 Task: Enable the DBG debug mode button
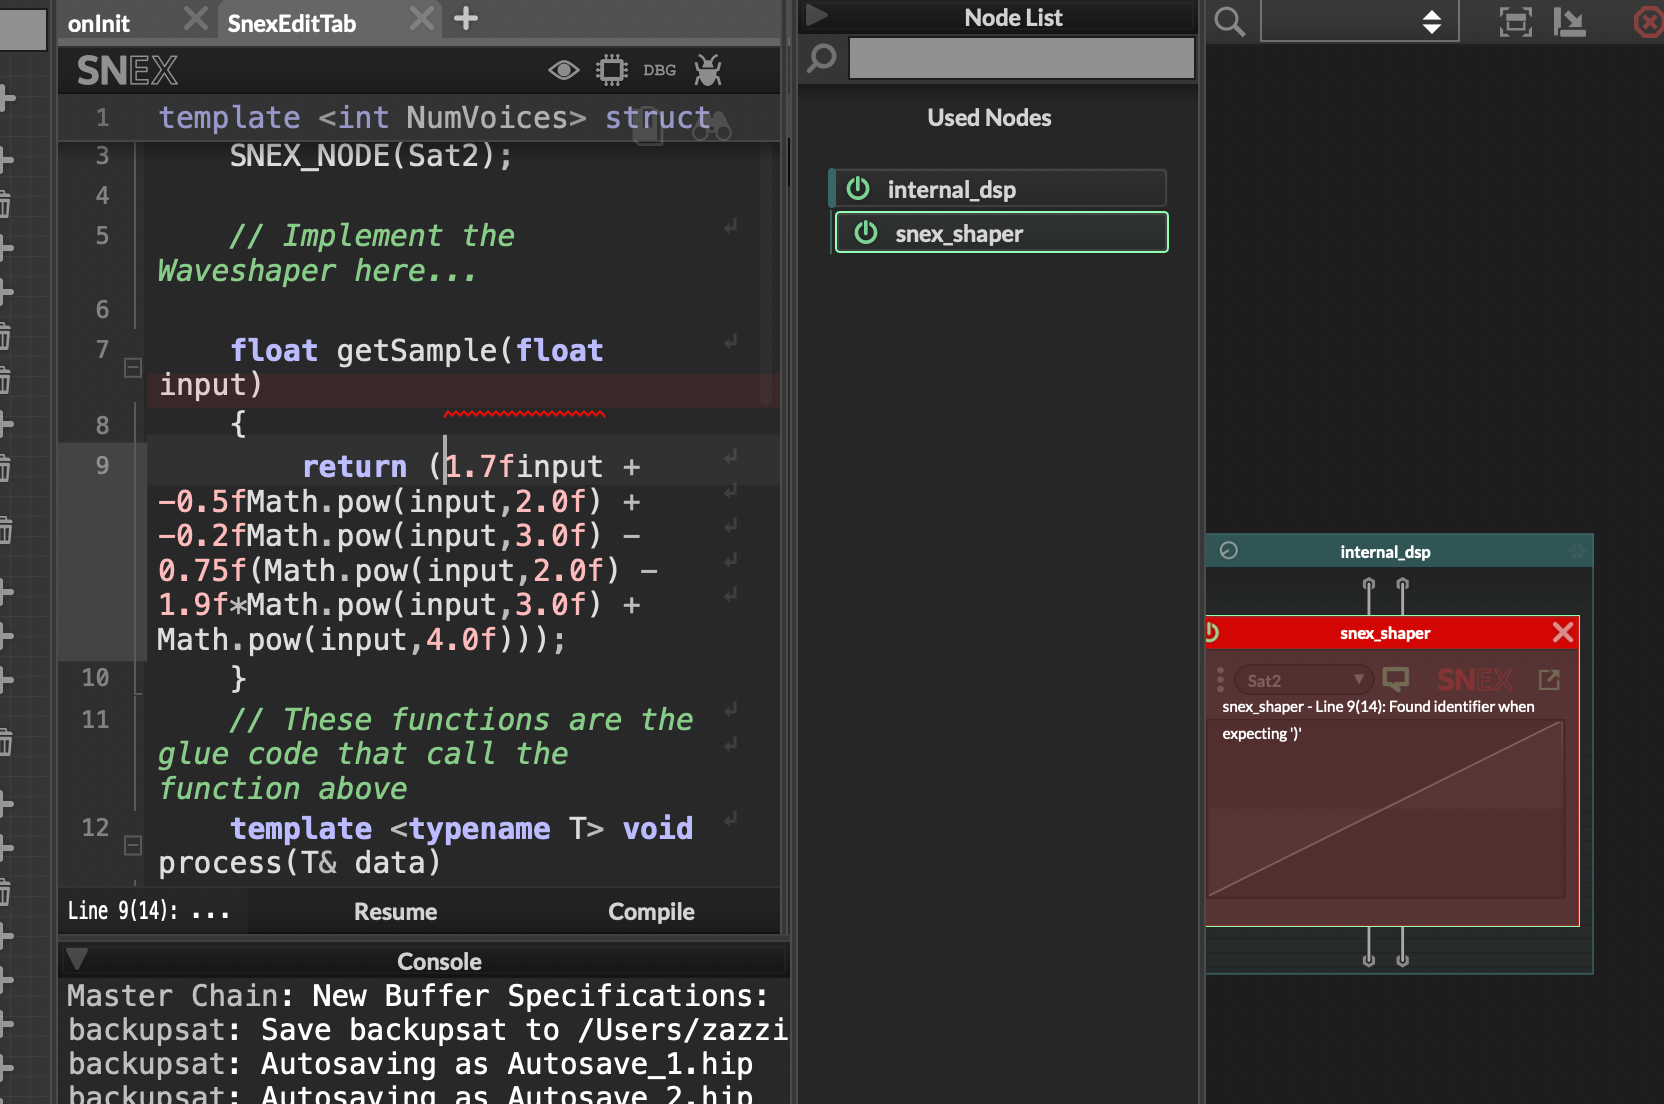click(660, 70)
